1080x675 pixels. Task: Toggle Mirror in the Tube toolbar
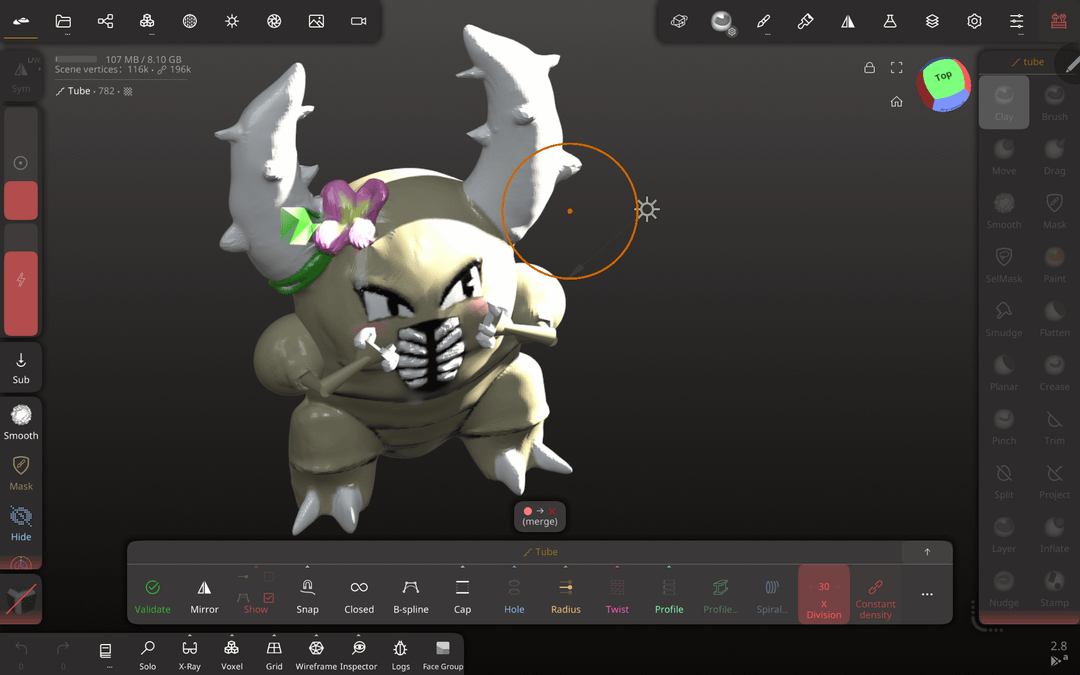pos(204,595)
